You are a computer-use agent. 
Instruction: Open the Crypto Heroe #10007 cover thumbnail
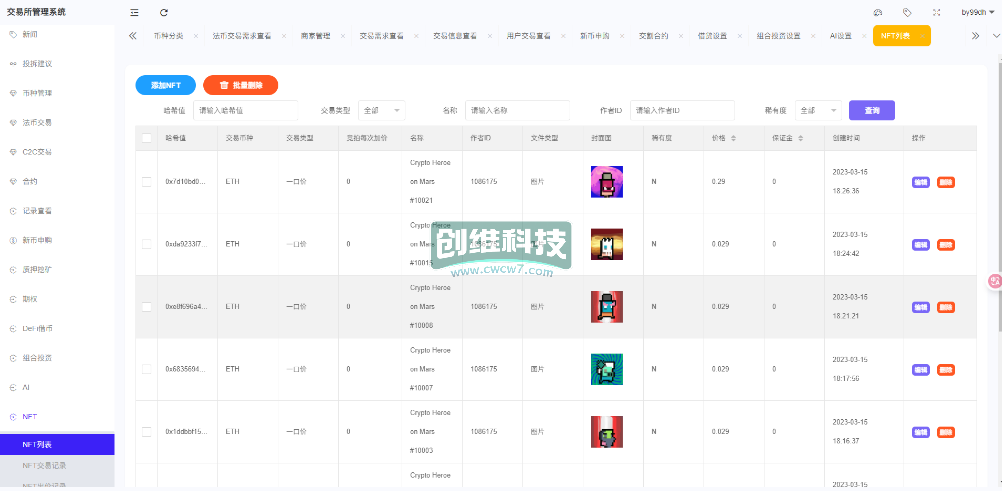[x=606, y=369]
